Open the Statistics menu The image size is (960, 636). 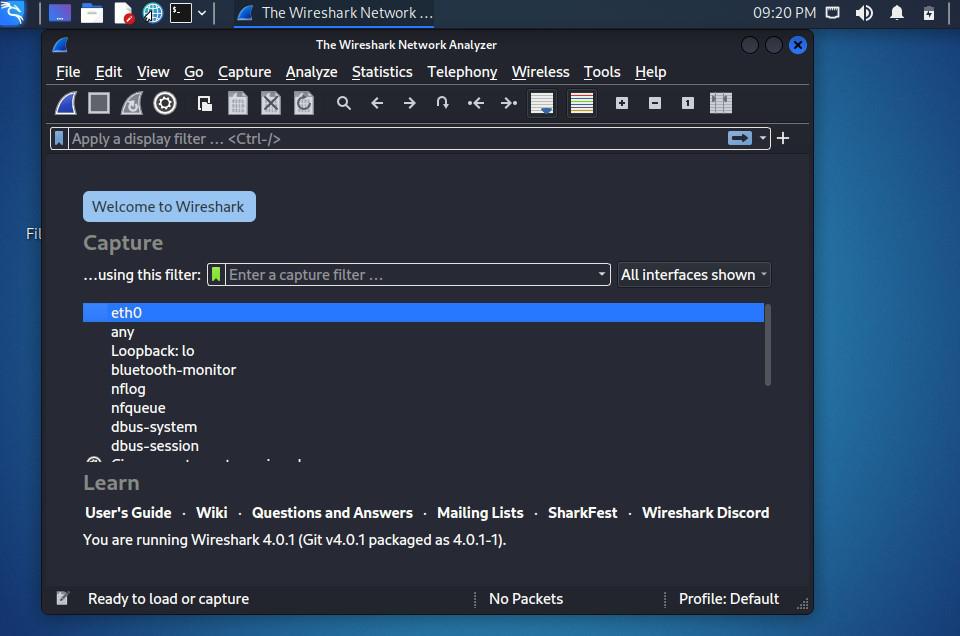[x=382, y=72]
